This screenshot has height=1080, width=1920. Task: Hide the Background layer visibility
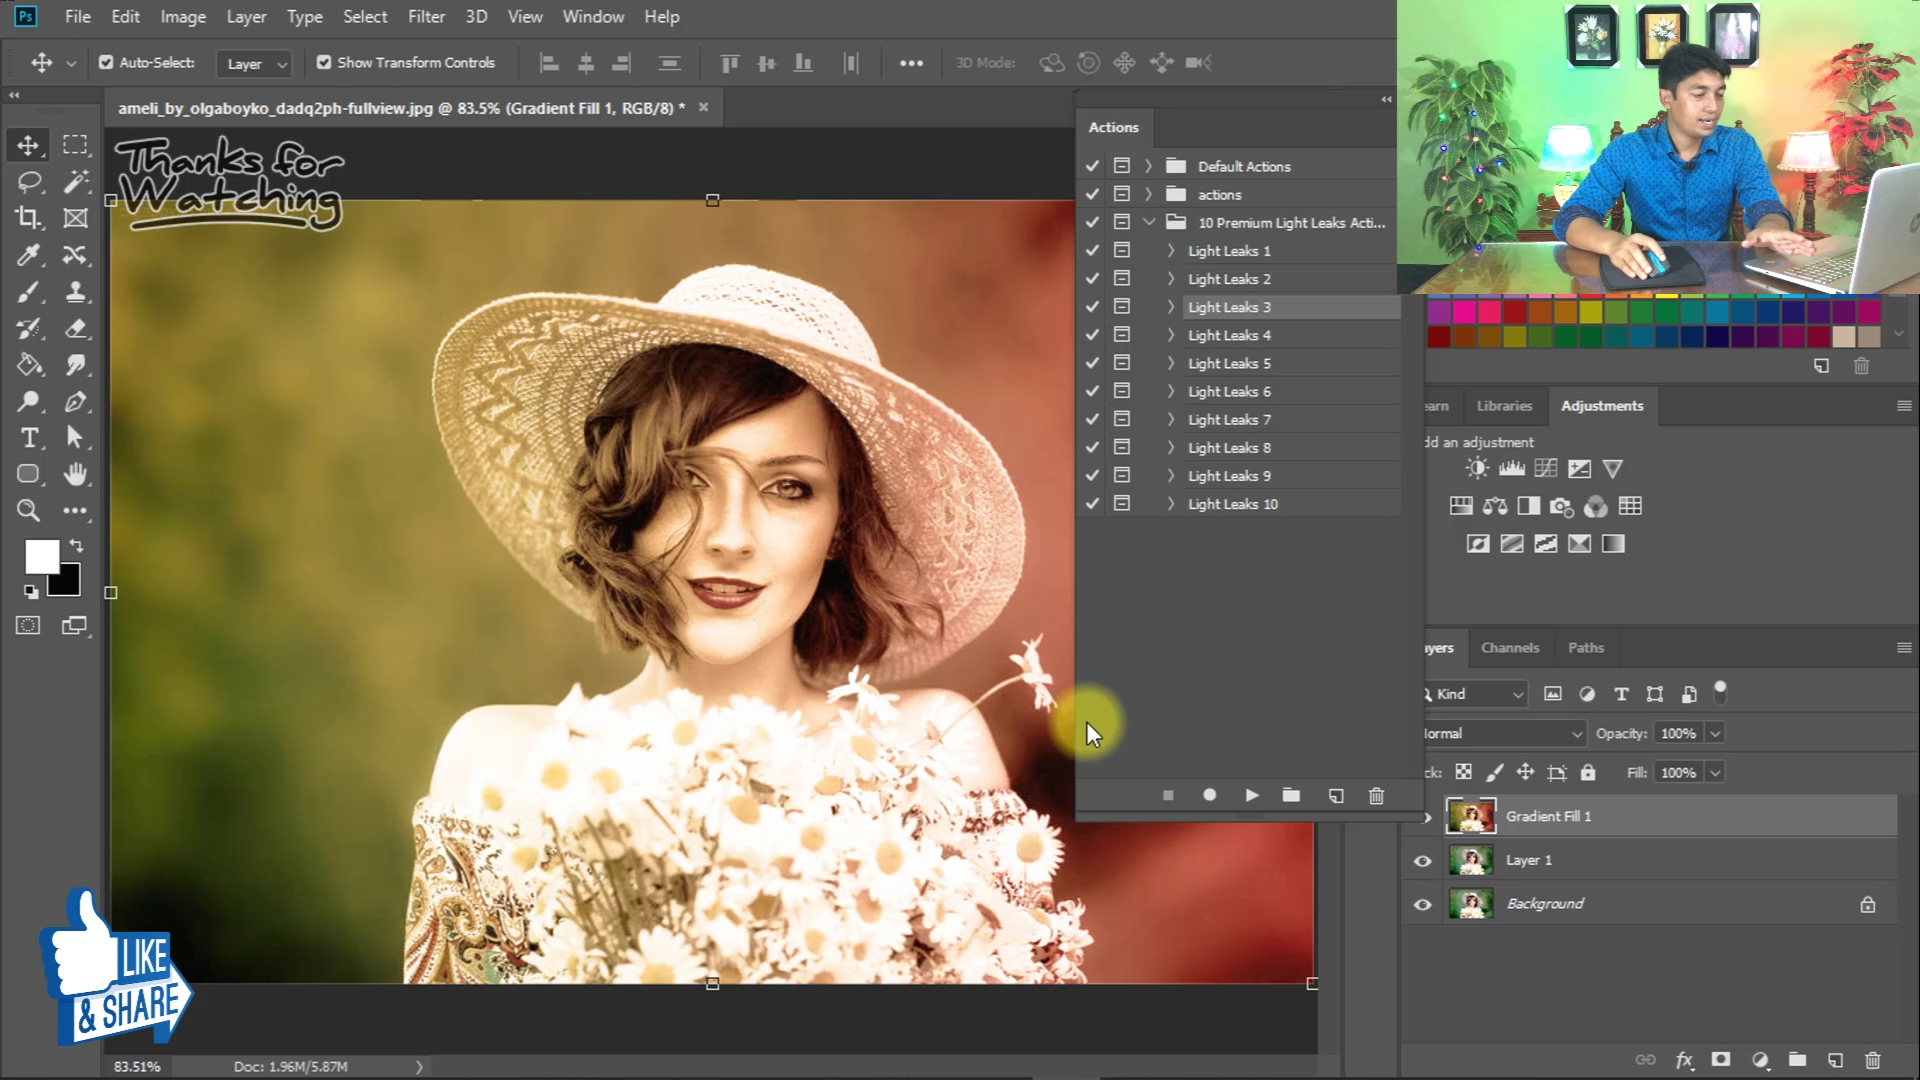pos(1422,904)
